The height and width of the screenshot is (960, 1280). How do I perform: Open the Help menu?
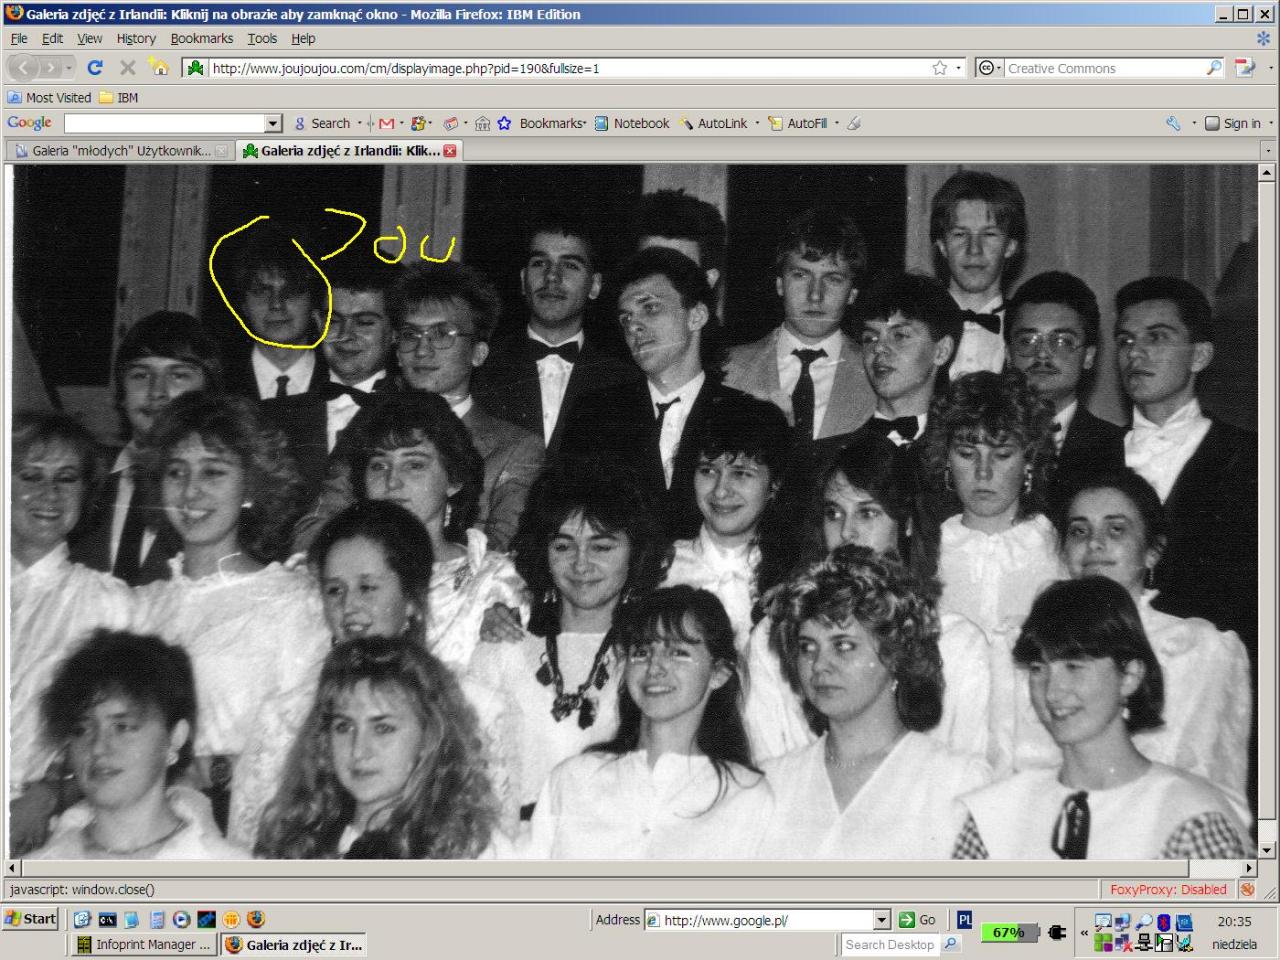pyautogui.click(x=303, y=38)
